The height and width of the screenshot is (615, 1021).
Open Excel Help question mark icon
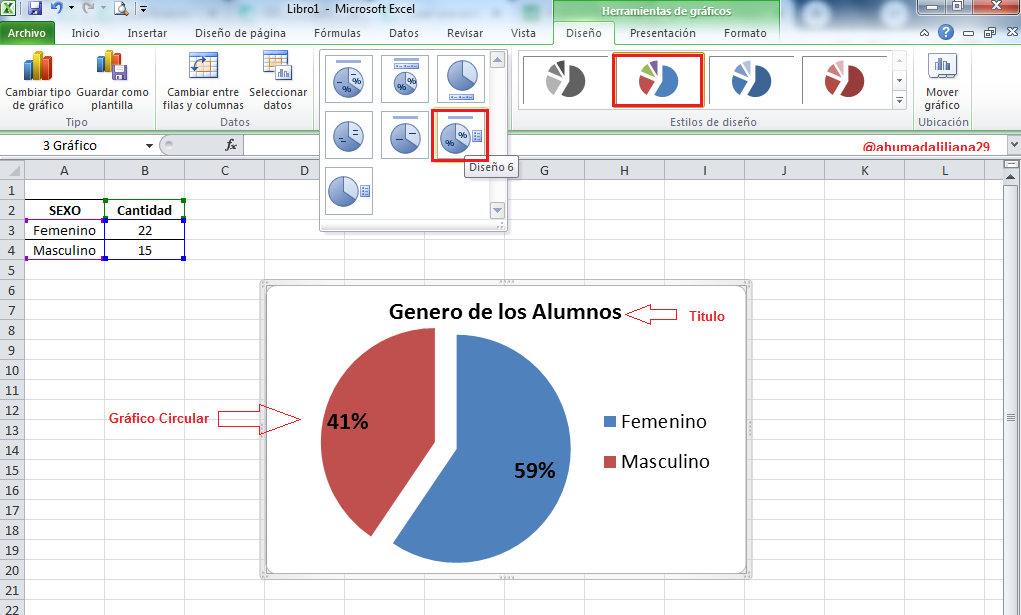[x=945, y=32]
